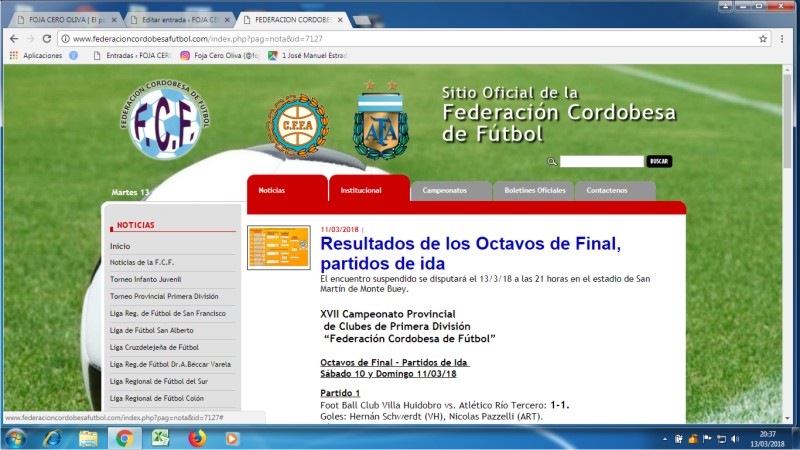Viewport: 800px width, 450px height.
Task: Click into the site search field
Action: pyautogui.click(x=602, y=161)
